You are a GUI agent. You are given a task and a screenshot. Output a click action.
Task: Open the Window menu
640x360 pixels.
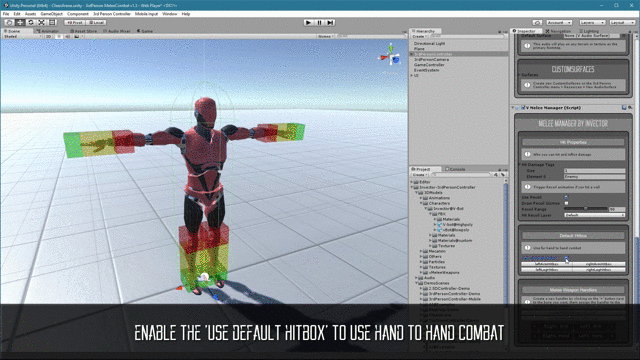click(169, 14)
